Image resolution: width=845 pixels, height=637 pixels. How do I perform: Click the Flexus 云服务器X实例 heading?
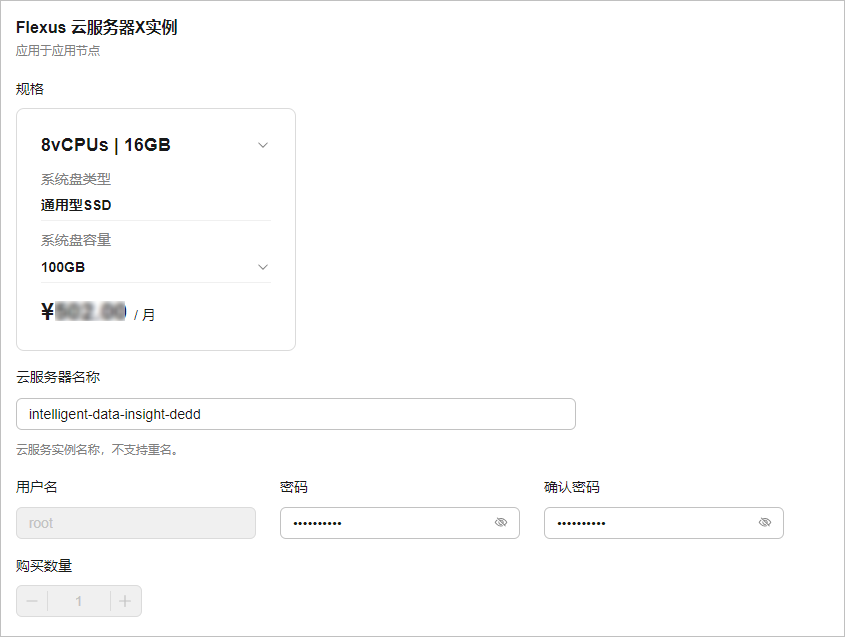coord(96,27)
